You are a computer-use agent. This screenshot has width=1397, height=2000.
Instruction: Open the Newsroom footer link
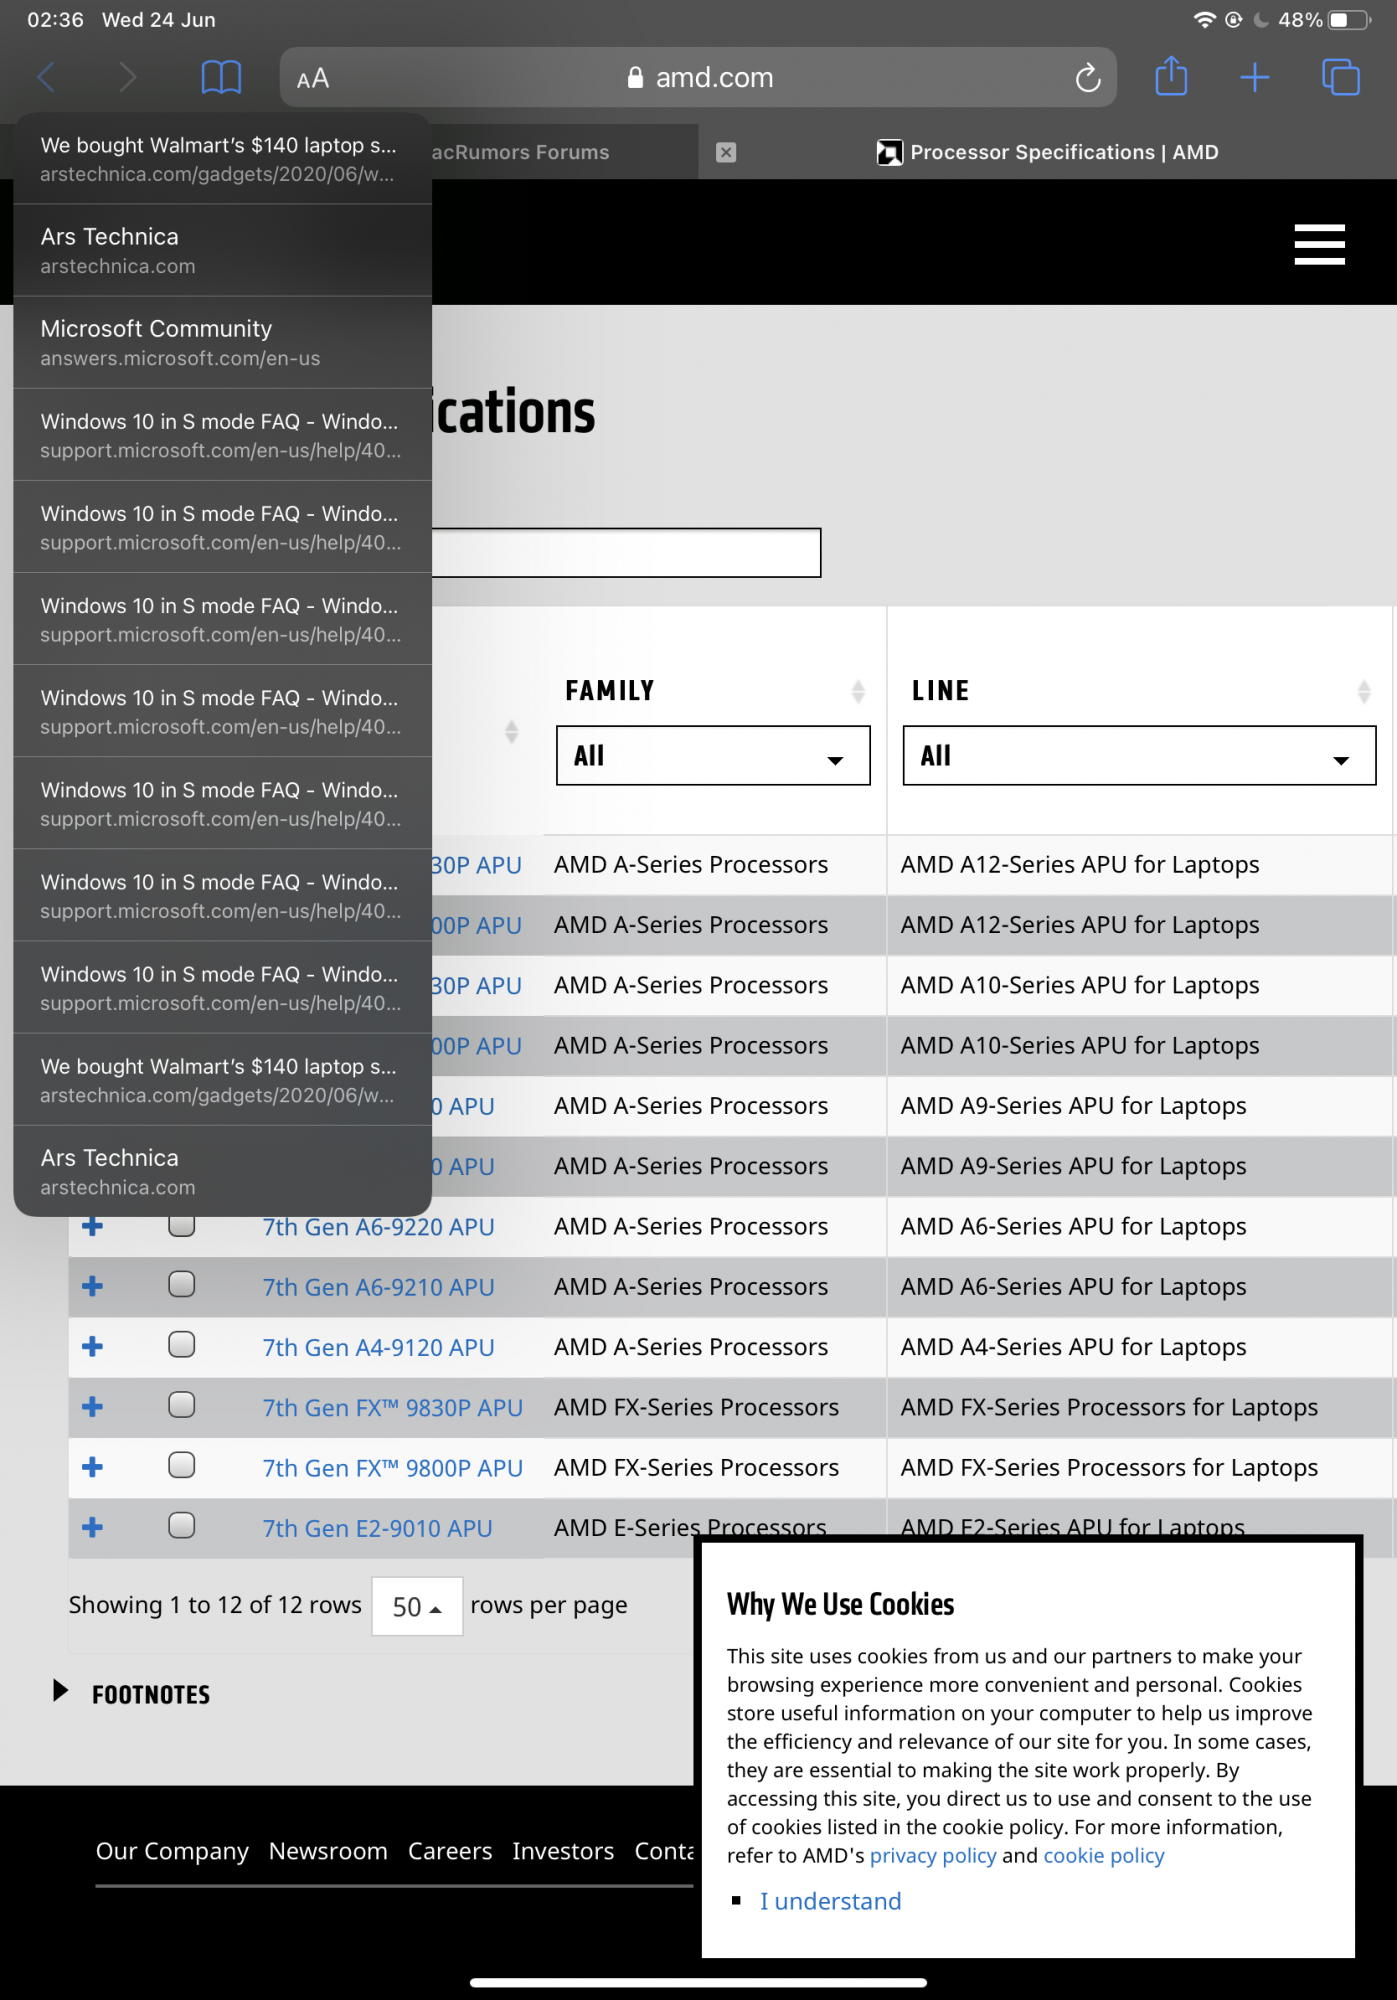pyautogui.click(x=328, y=1852)
